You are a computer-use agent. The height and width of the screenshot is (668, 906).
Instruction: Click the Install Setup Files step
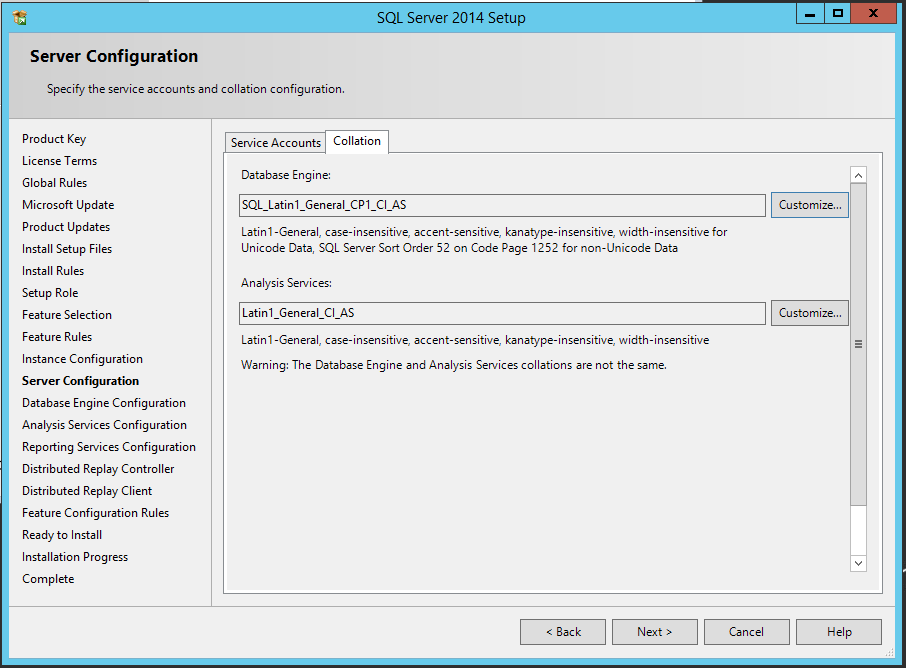click(x=67, y=248)
